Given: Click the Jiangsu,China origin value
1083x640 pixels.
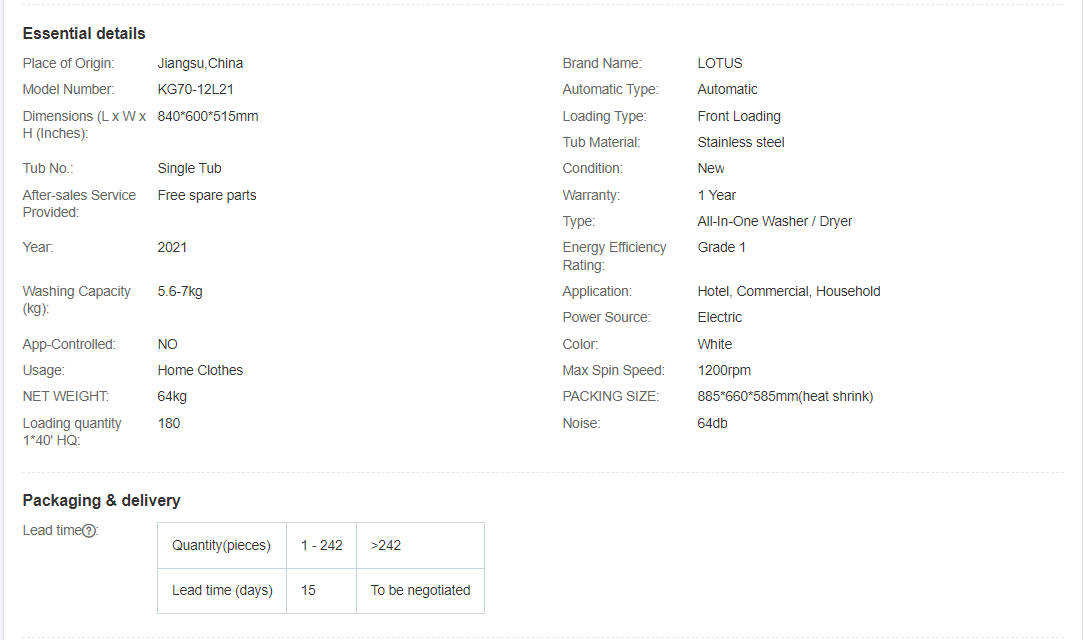Looking at the screenshot, I should (200, 63).
